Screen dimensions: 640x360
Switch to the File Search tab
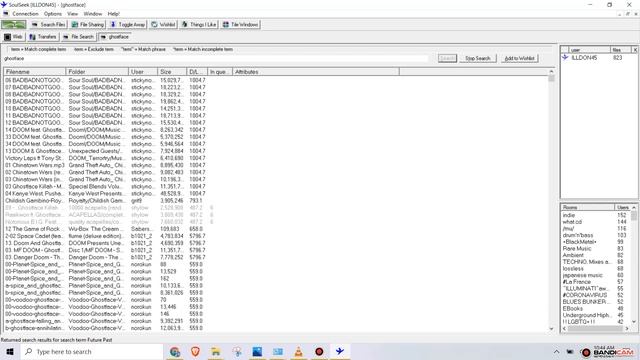(x=78, y=37)
